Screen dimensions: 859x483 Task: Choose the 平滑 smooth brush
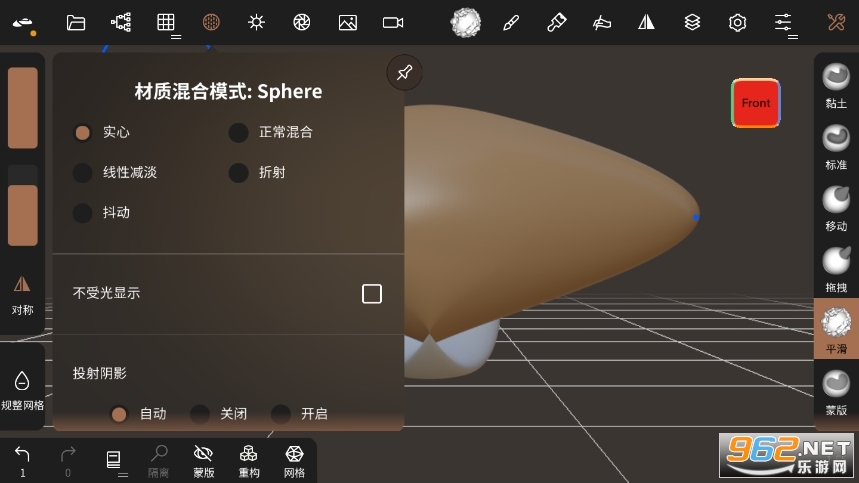pyautogui.click(x=835, y=329)
